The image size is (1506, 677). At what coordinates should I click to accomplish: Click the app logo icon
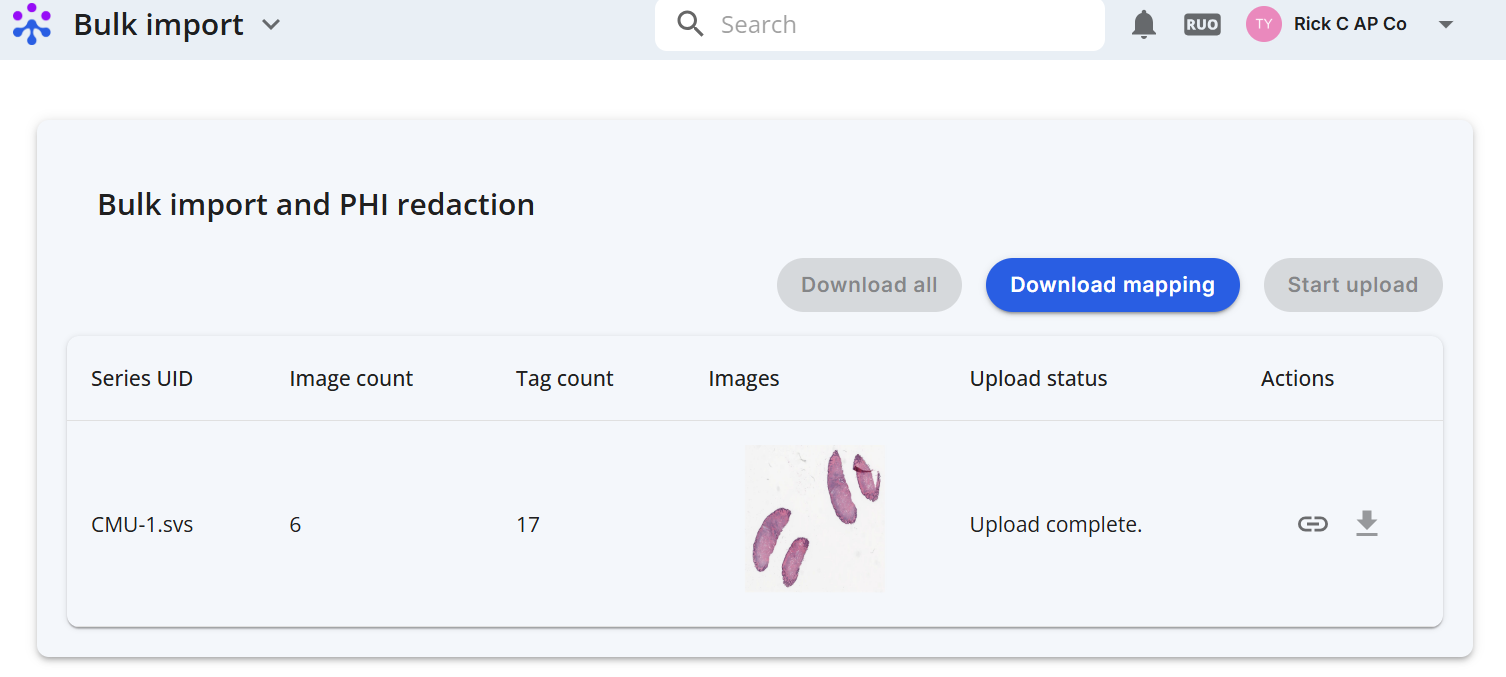pos(32,24)
